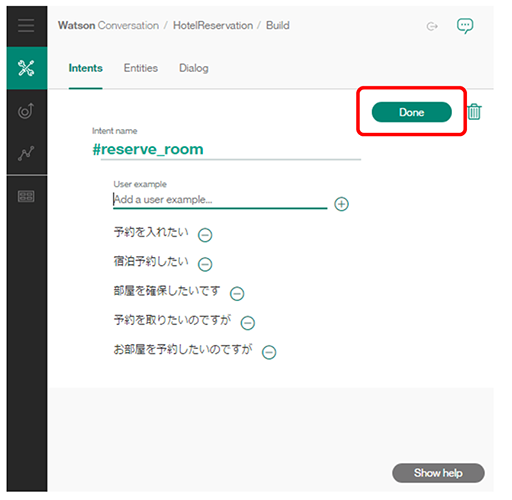Switch to the Entities tab

pyautogui.click(x=141, y=68)
